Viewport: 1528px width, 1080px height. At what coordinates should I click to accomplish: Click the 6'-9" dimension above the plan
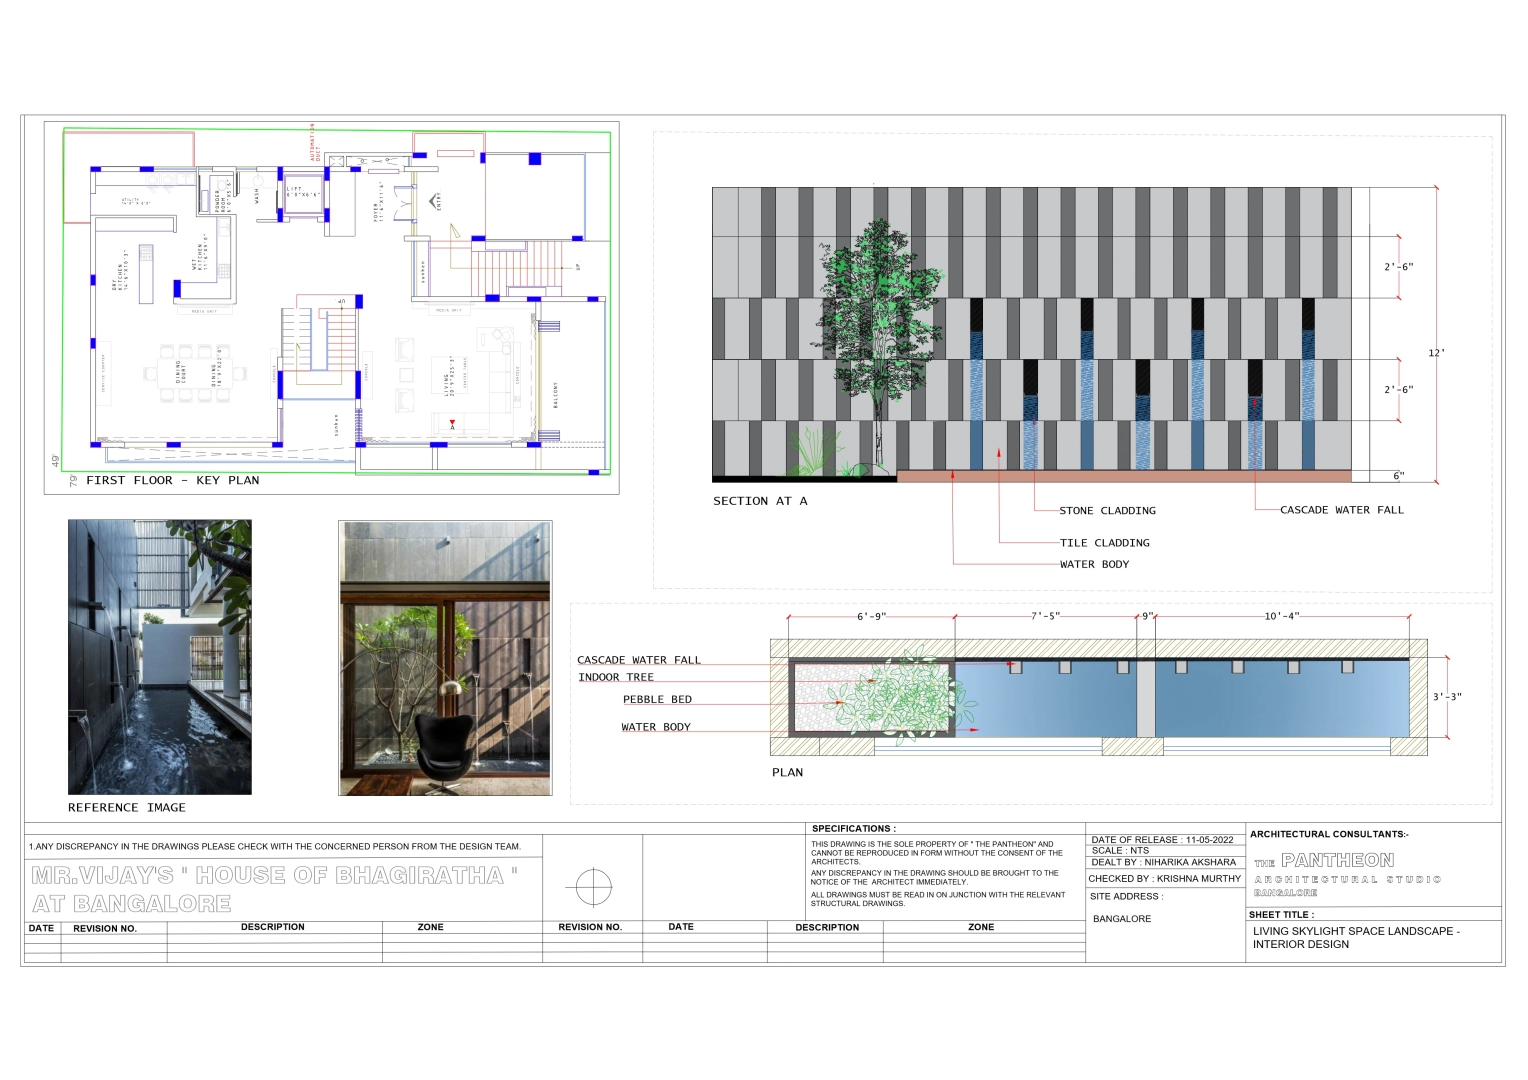[x=872, y=616]
